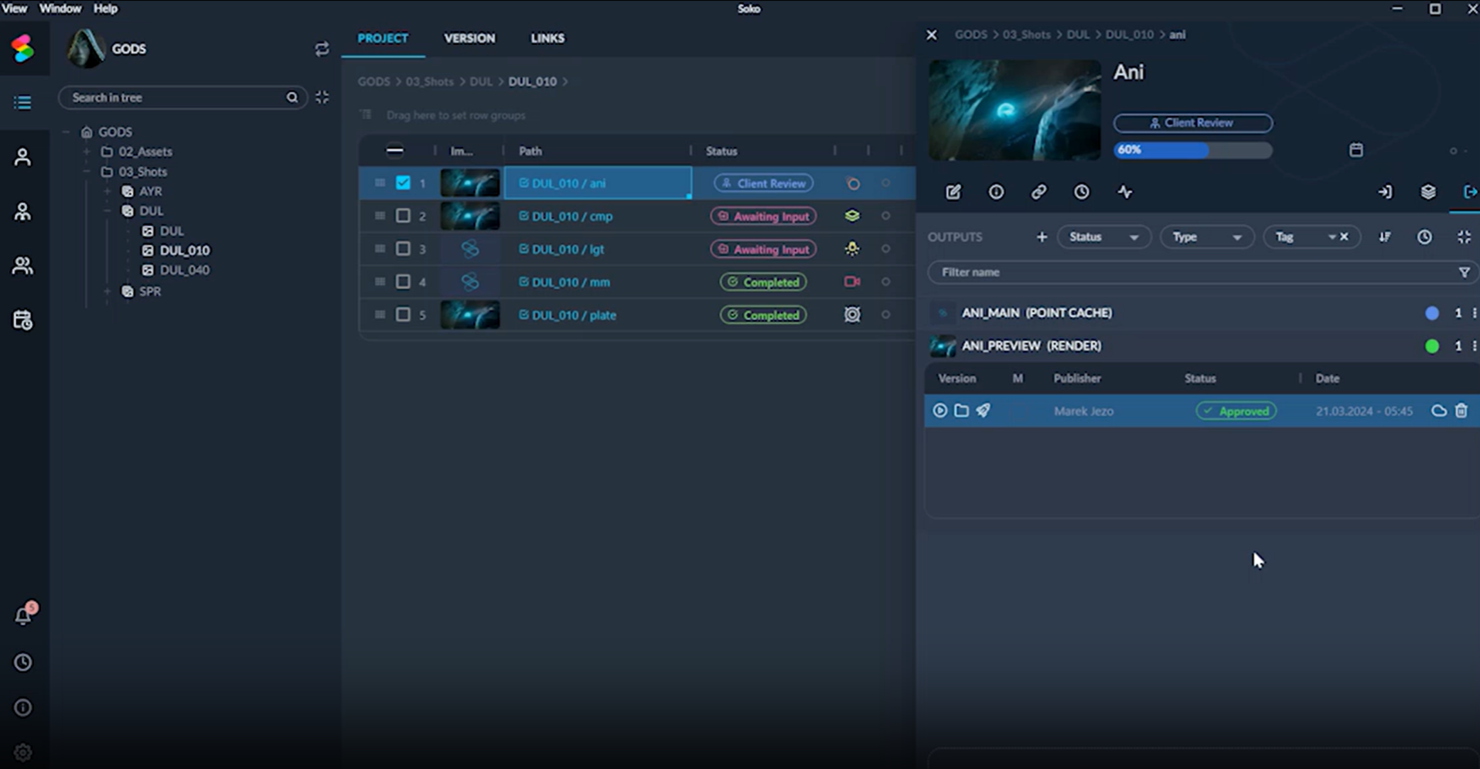1480x769 pixels.
Task: Check the DUL_010 / mm row checkbox
Action: [403, 282]
